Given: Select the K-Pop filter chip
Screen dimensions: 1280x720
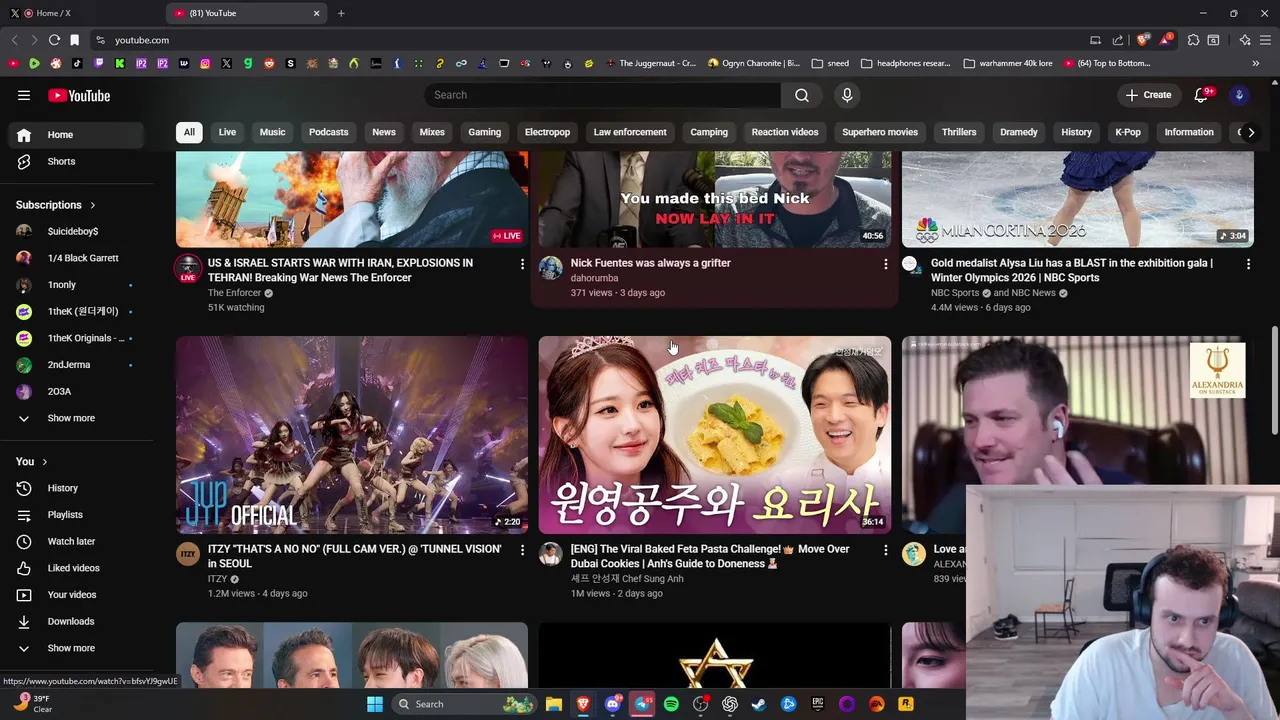Looking at the screenshot, I should click(x=1127, y=132).
